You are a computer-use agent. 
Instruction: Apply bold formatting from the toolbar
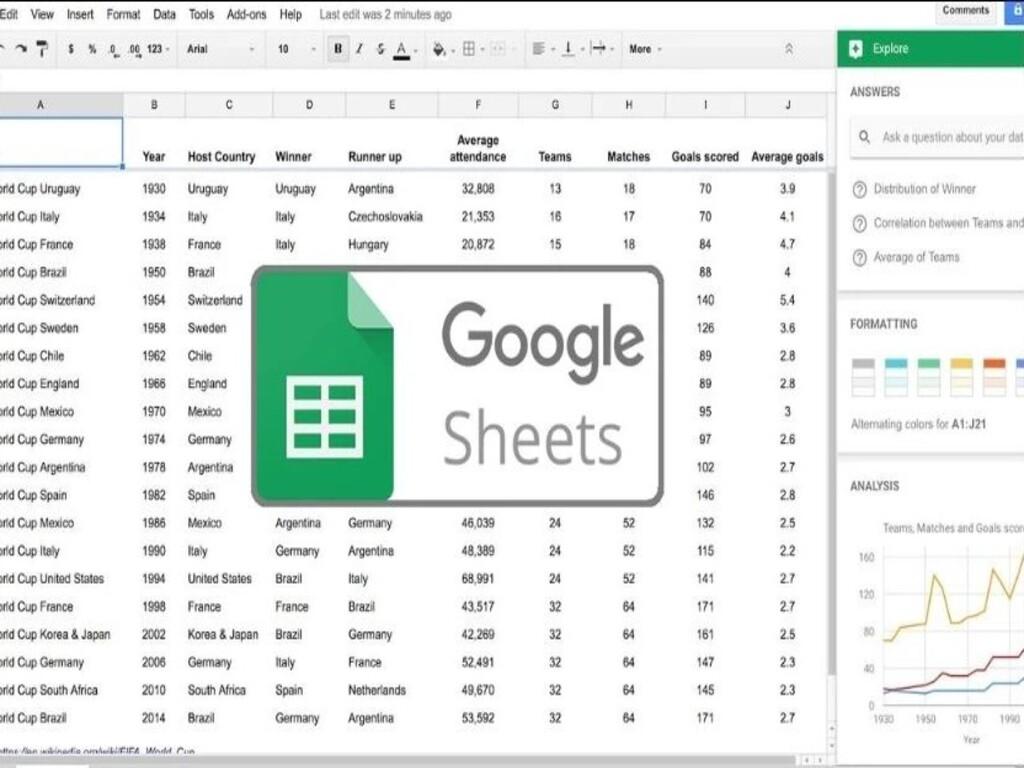tap(337, 48)
